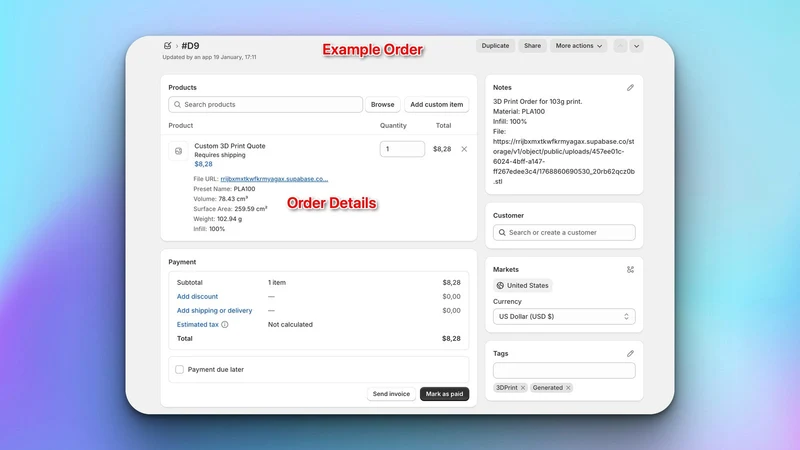Click the Weight 102.94 g value
The width and height of the screenshot is (800, 450).
coord(230,219)
